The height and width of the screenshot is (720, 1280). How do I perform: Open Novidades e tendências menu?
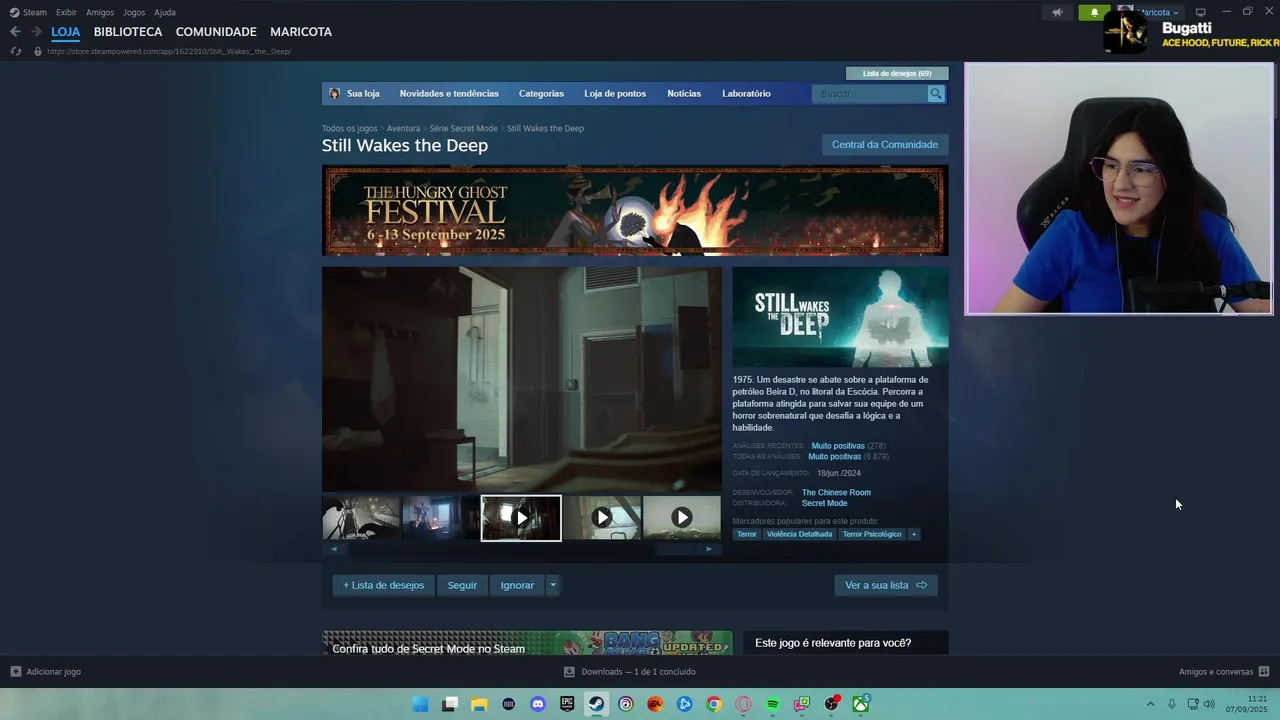point(449,93)
